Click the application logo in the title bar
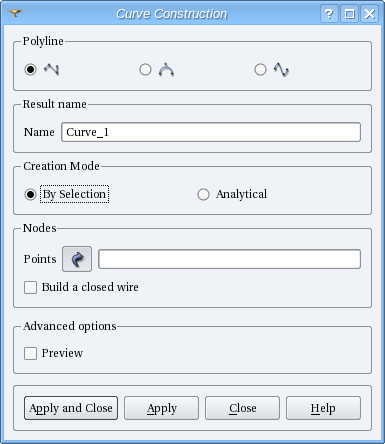 15,13
